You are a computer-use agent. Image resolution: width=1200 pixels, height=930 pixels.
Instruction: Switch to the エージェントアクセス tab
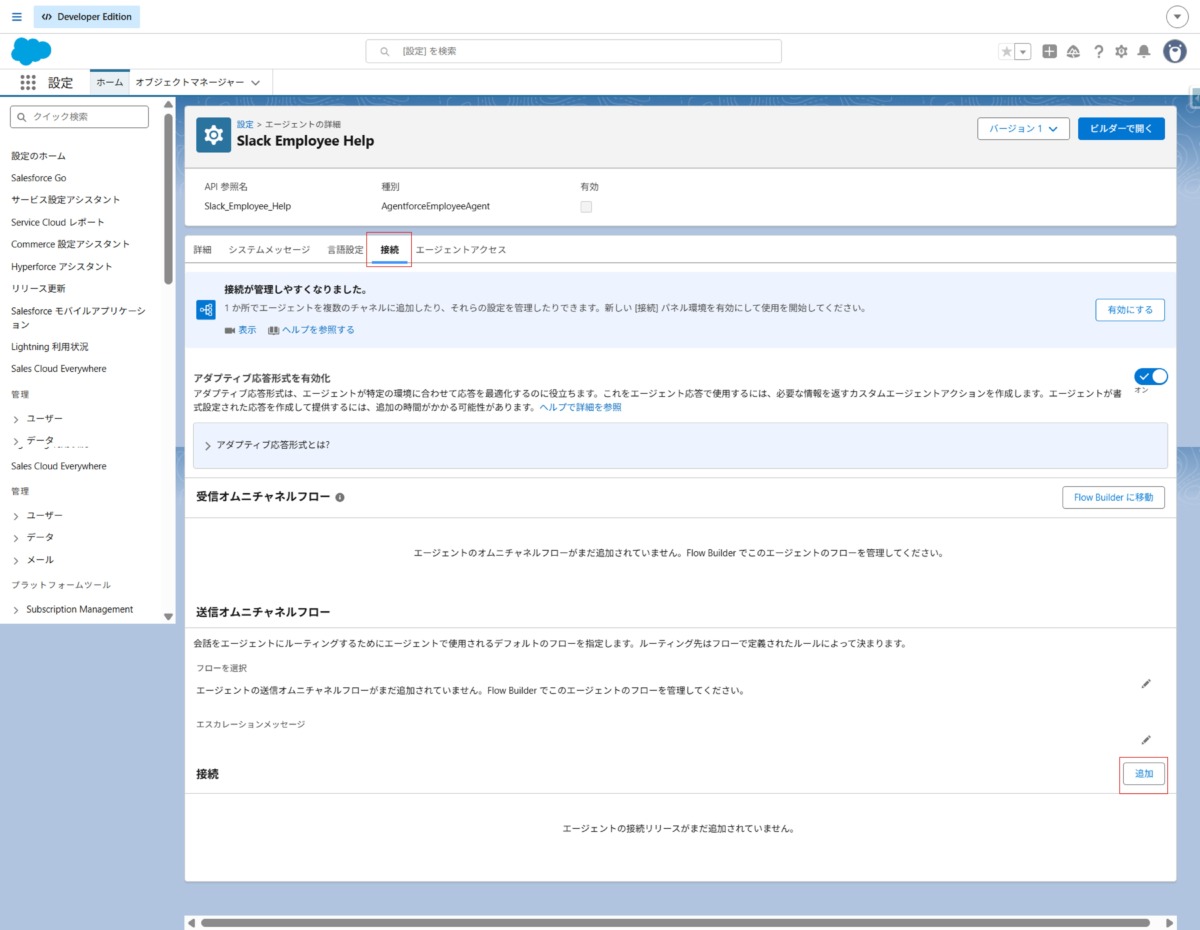461,250
